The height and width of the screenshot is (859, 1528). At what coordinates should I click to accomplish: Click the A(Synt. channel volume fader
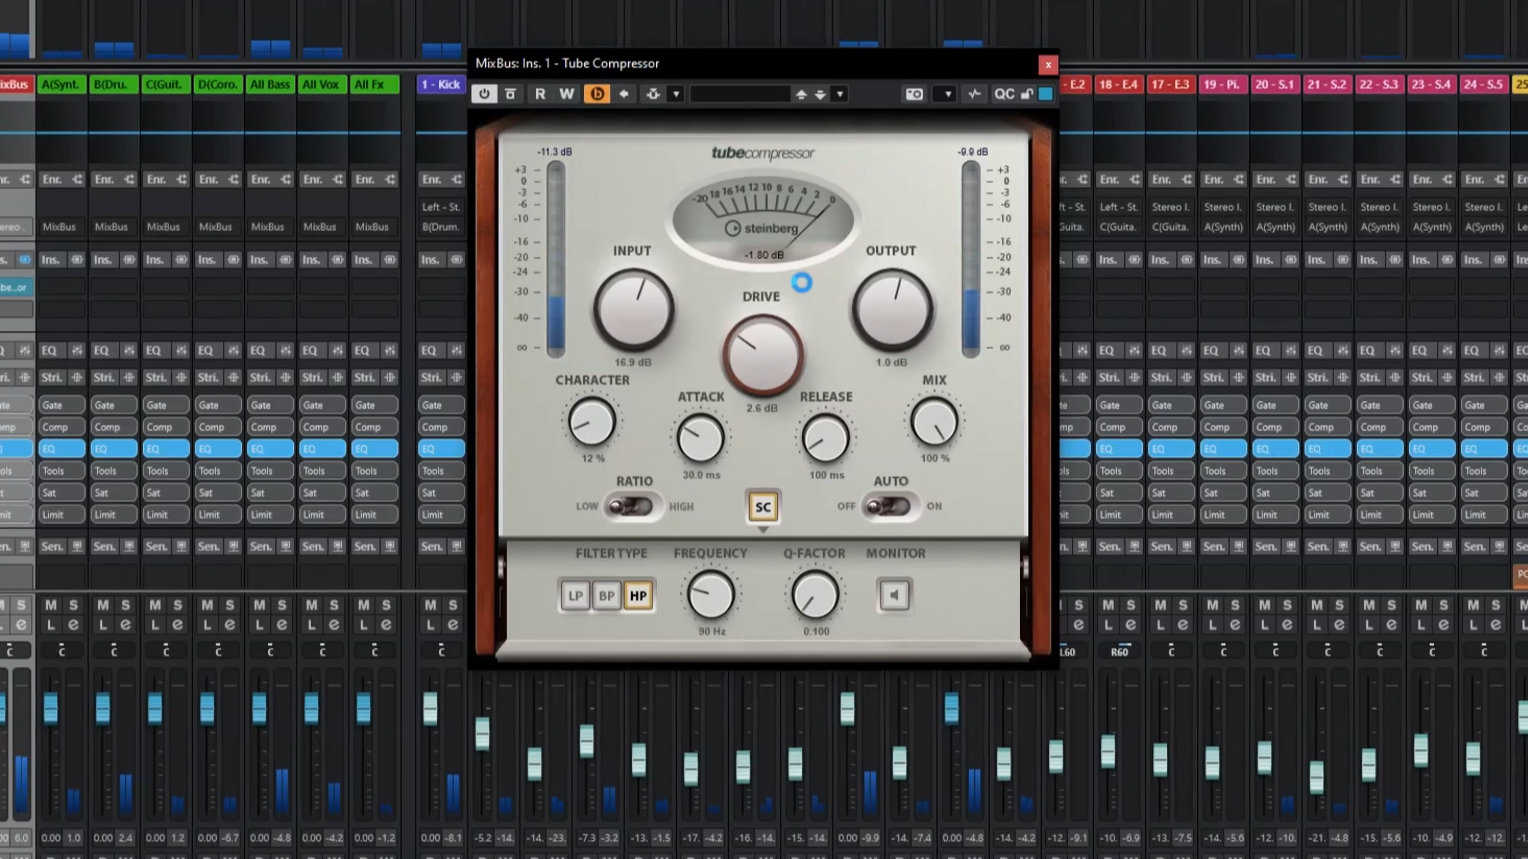pos(51,708)
